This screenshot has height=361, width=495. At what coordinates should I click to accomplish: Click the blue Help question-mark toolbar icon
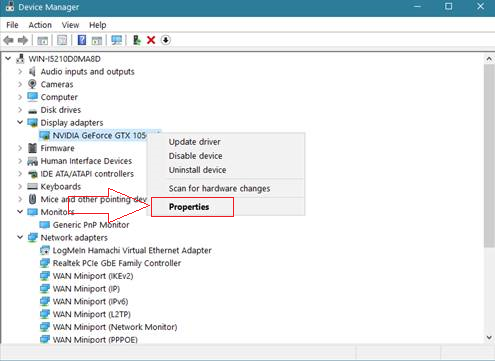82,40
